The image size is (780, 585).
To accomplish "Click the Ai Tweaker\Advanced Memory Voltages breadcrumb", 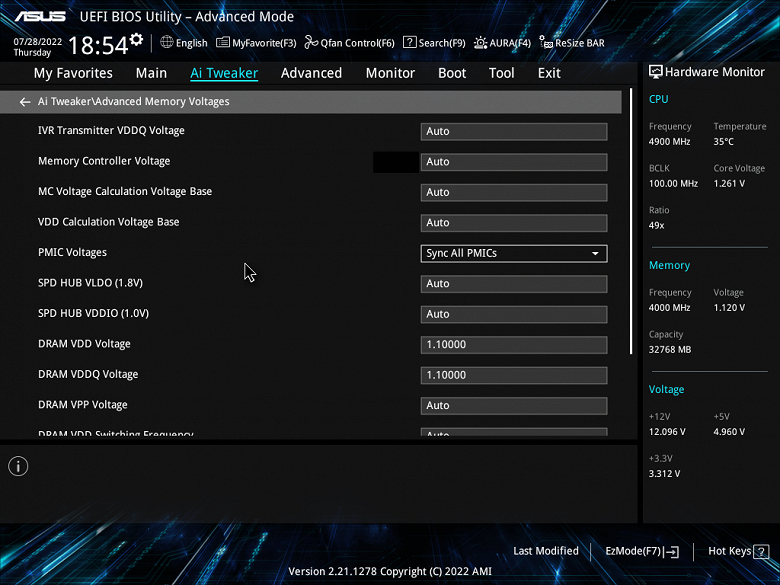I will (134, 101).
